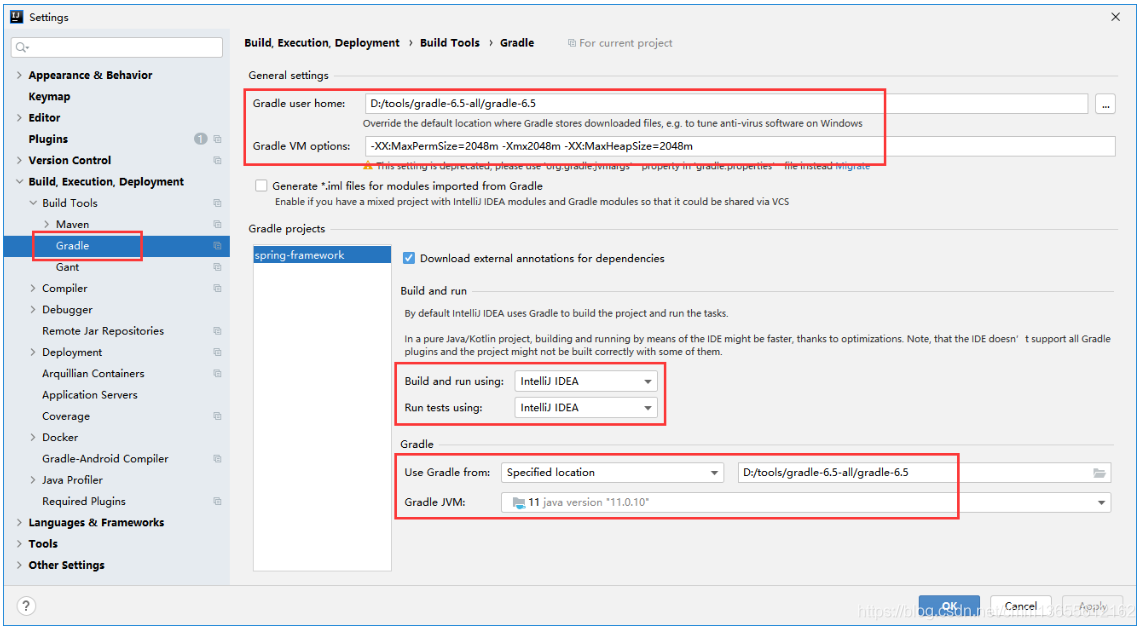1145x630 pixels.
Task: Click the For current project icon
Action: pos(572,43)
